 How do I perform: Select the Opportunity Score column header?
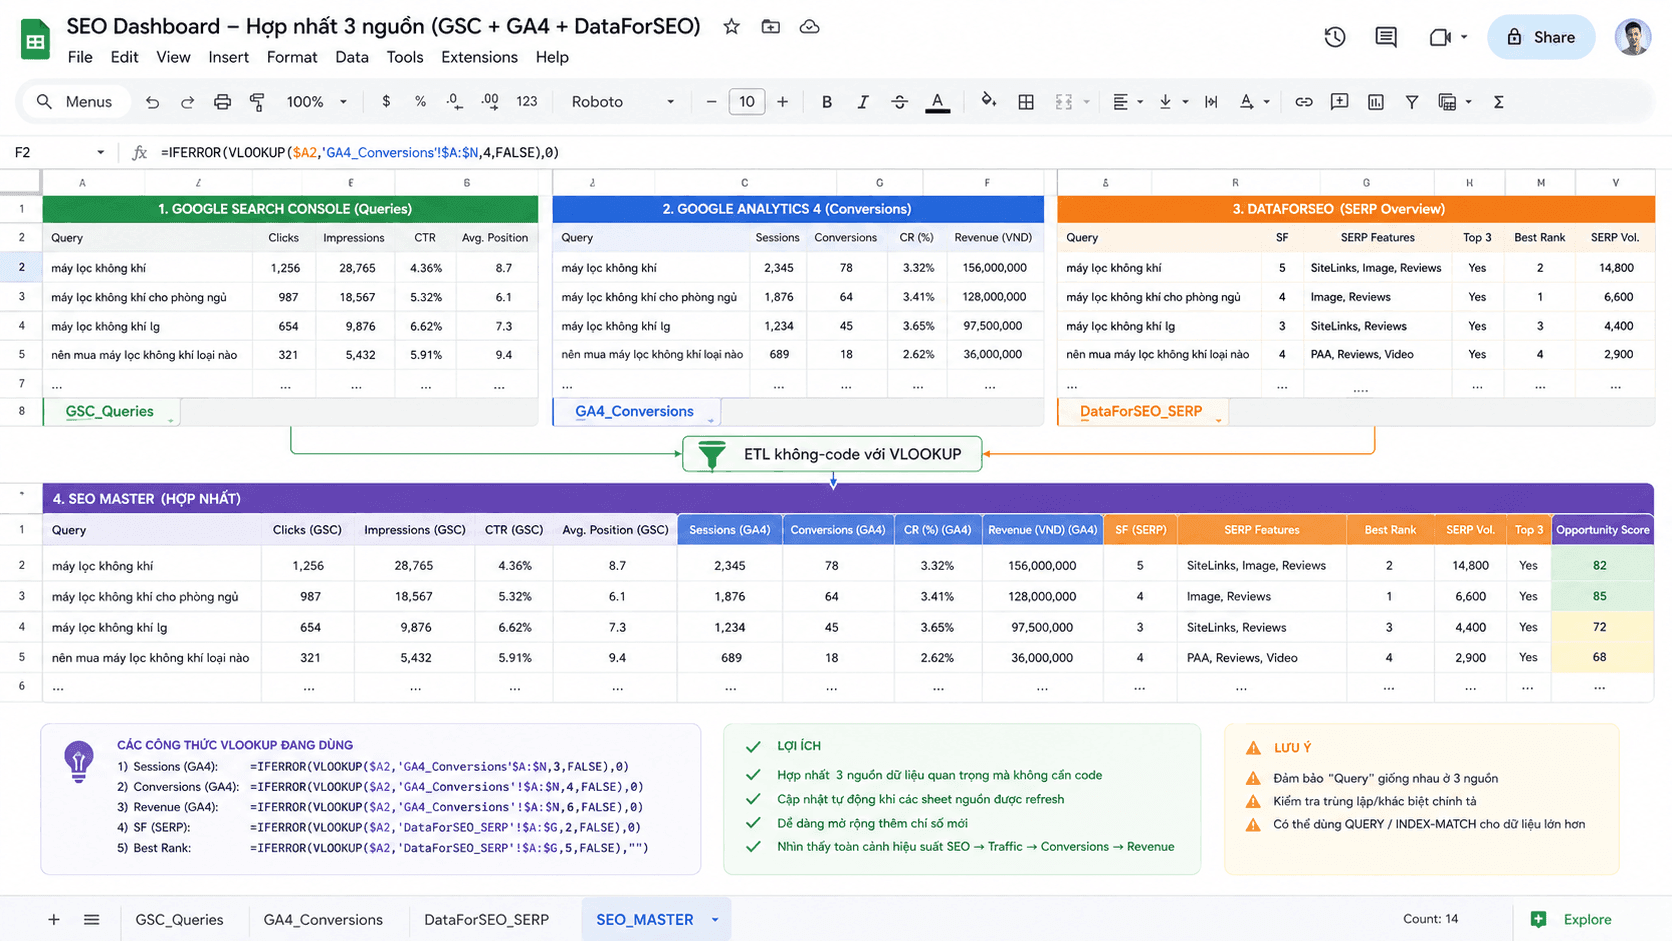[1602, 530]
